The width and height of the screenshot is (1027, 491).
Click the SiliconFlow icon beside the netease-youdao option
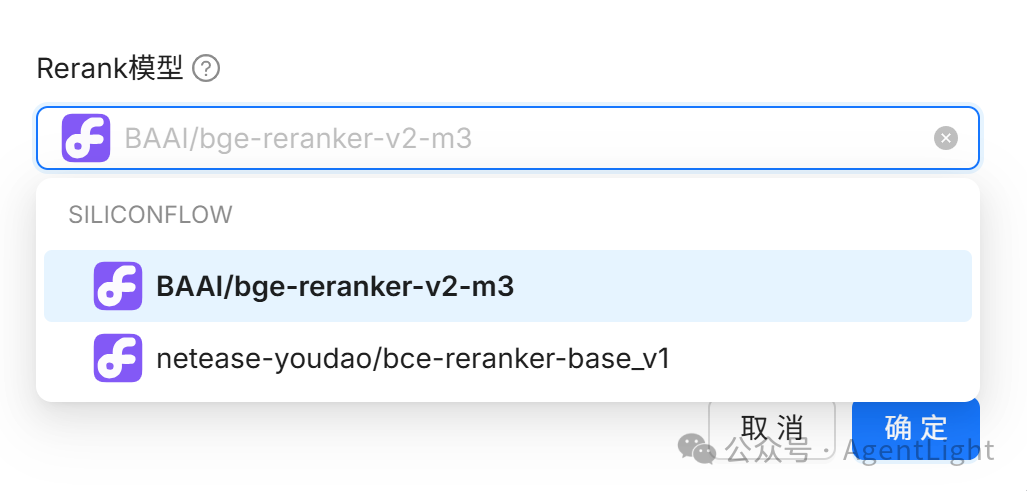(118, 358)
